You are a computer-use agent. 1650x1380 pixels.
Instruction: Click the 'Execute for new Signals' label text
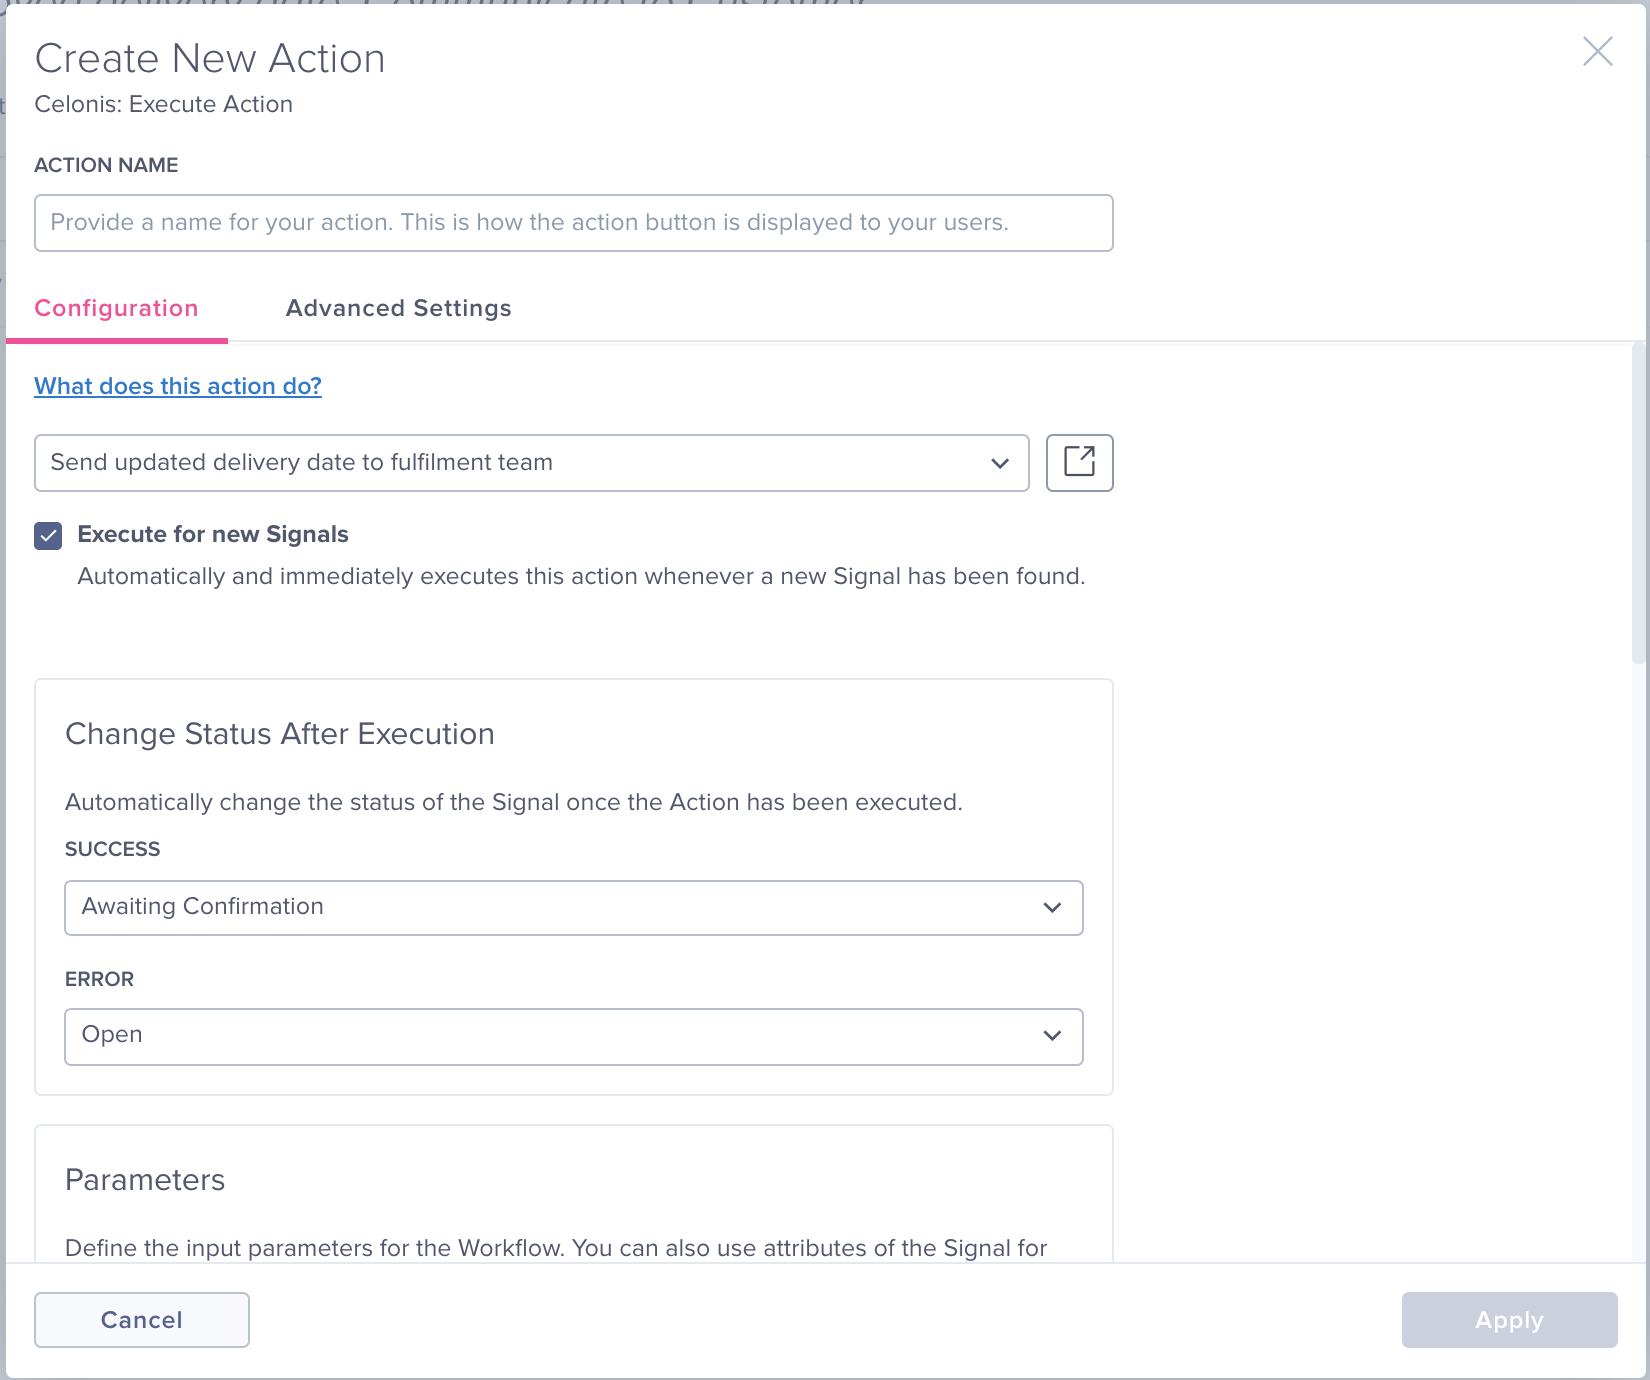click(x=213, y=535)
